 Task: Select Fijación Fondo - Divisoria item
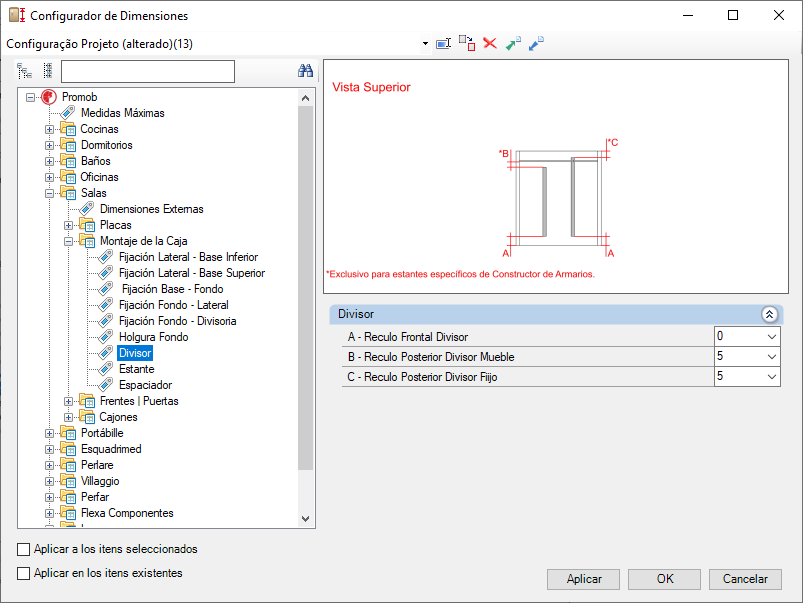coord(177,321)
